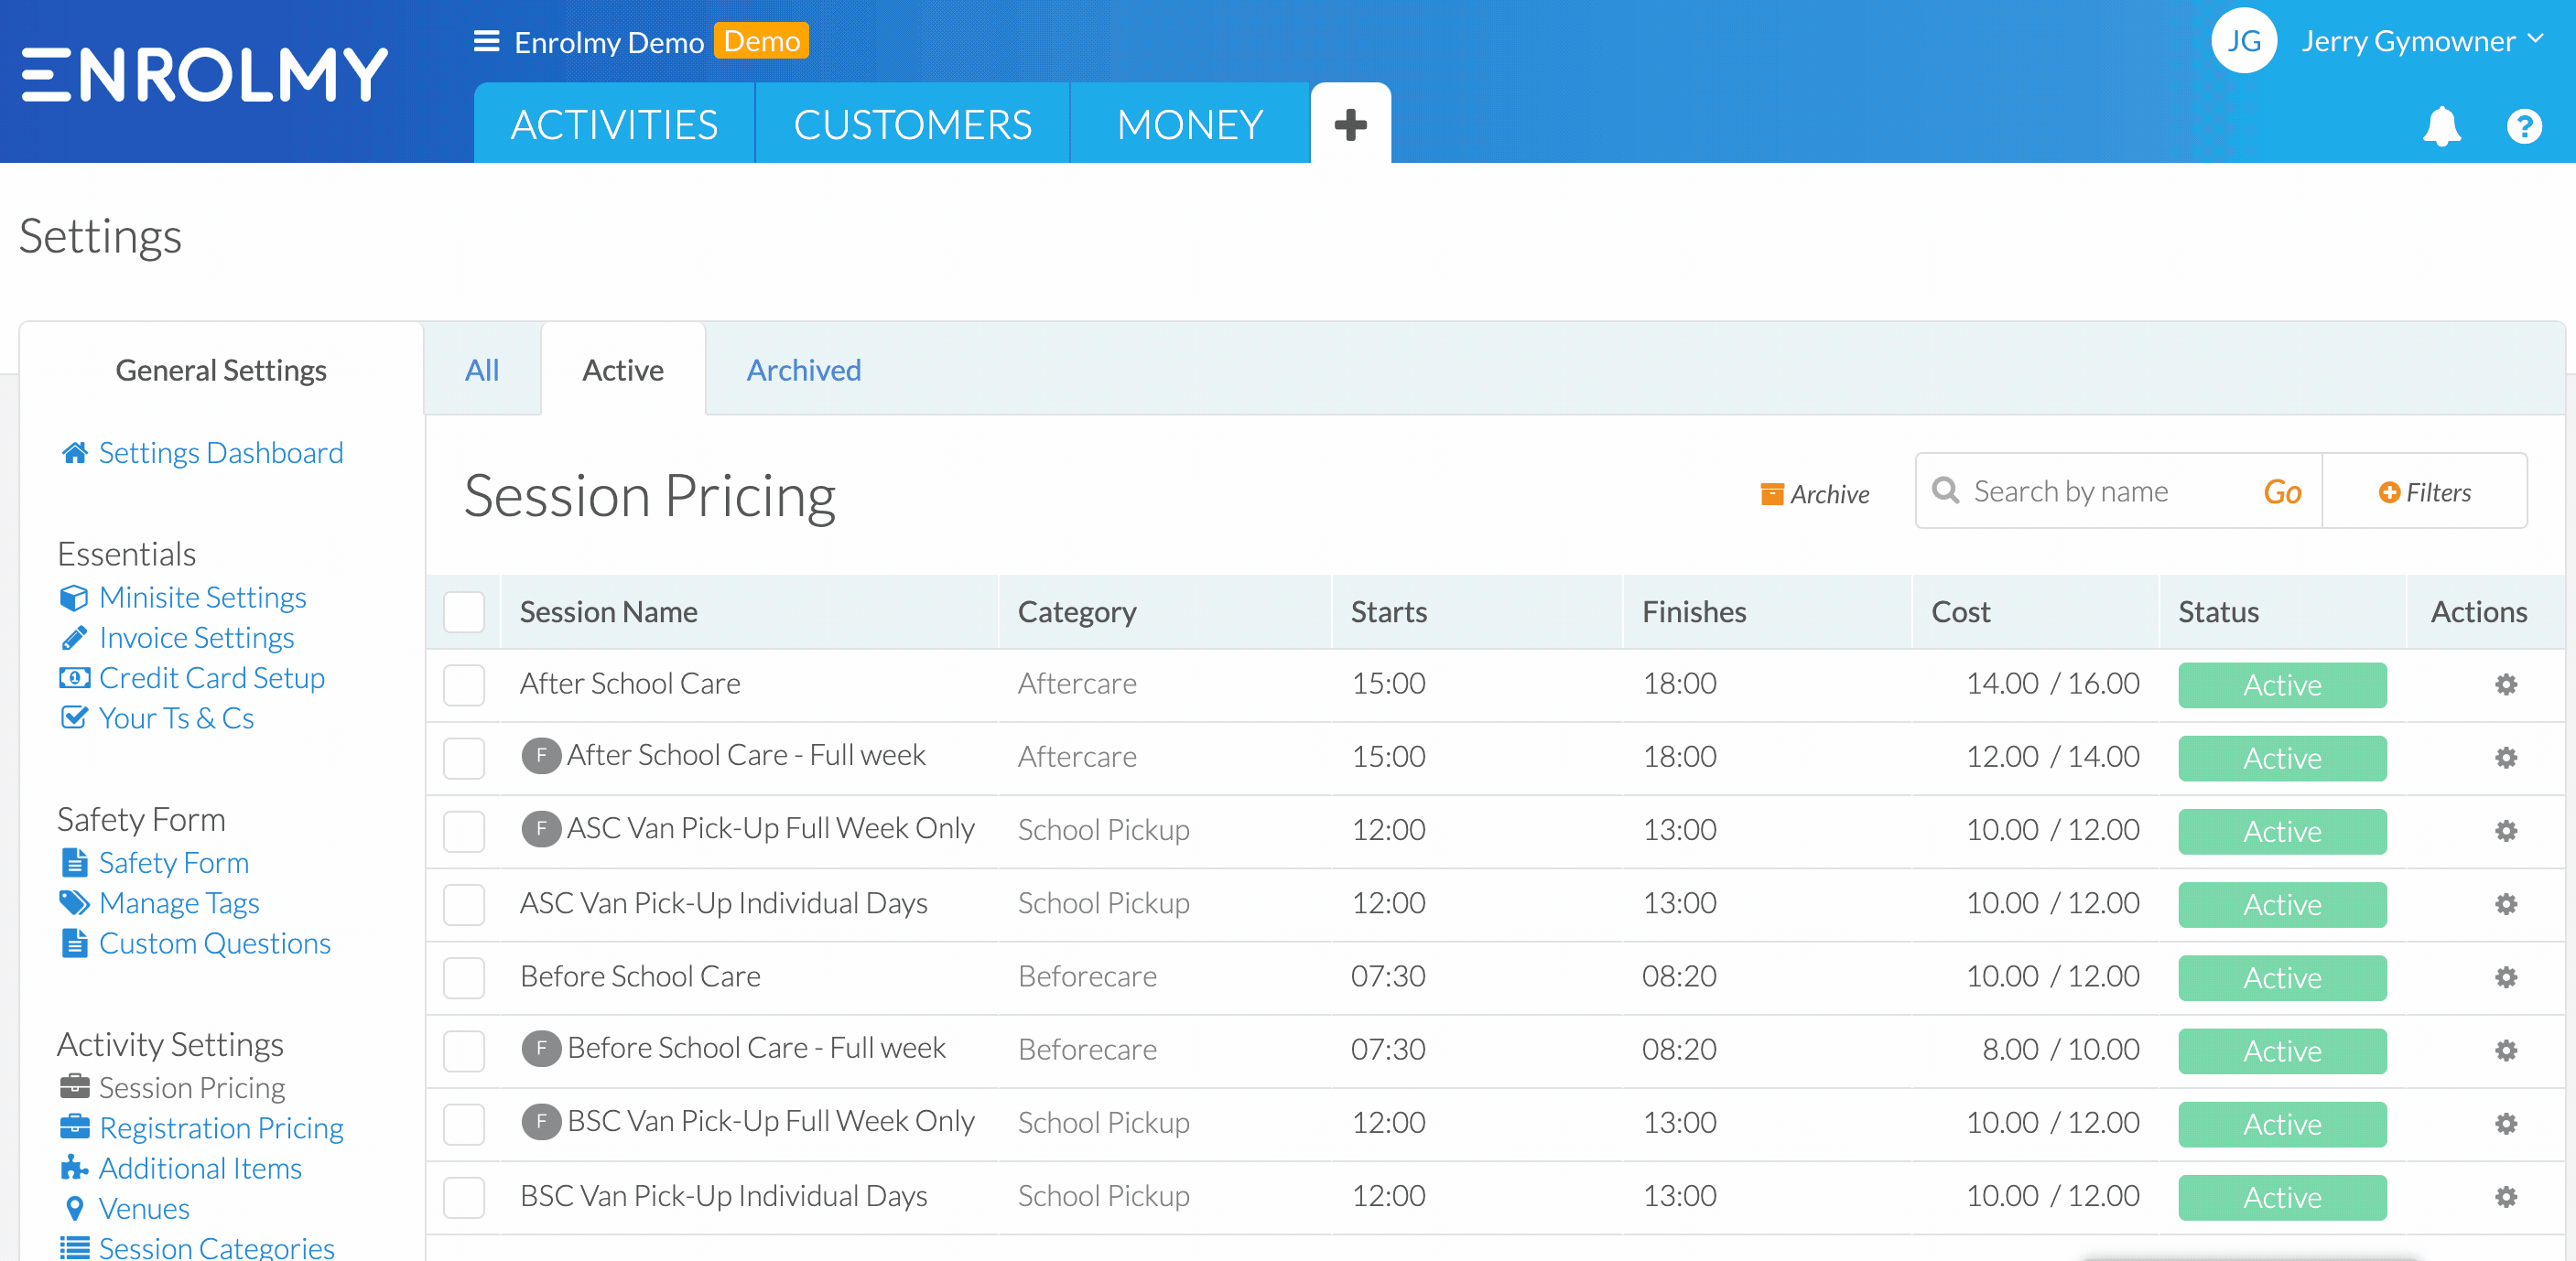Click the F badge on ASC Van Pick-Up Full Week Only
2576x1261 pixels.
(541, 828)
